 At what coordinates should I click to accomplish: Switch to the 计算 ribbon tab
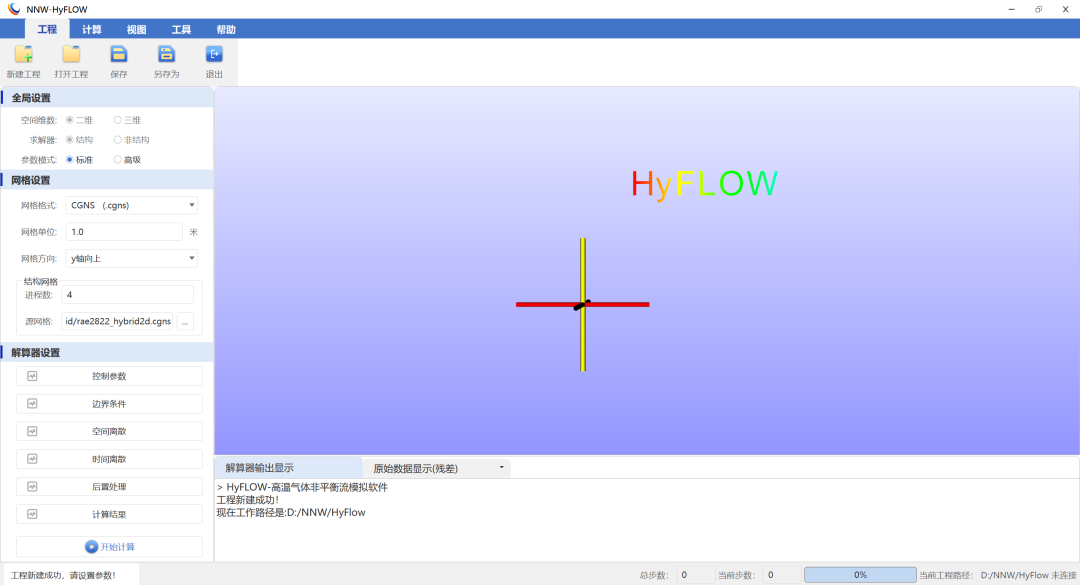(x=92, y=29)
